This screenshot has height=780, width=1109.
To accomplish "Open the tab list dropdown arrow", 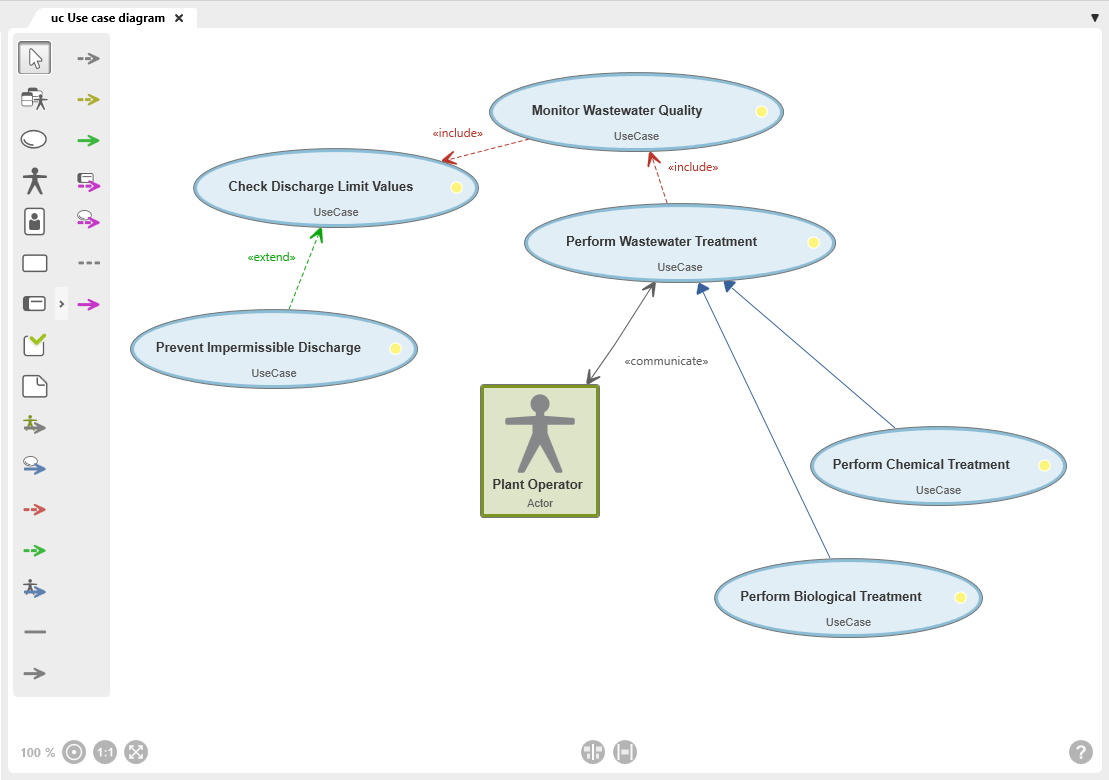I will pos(1094,18).
